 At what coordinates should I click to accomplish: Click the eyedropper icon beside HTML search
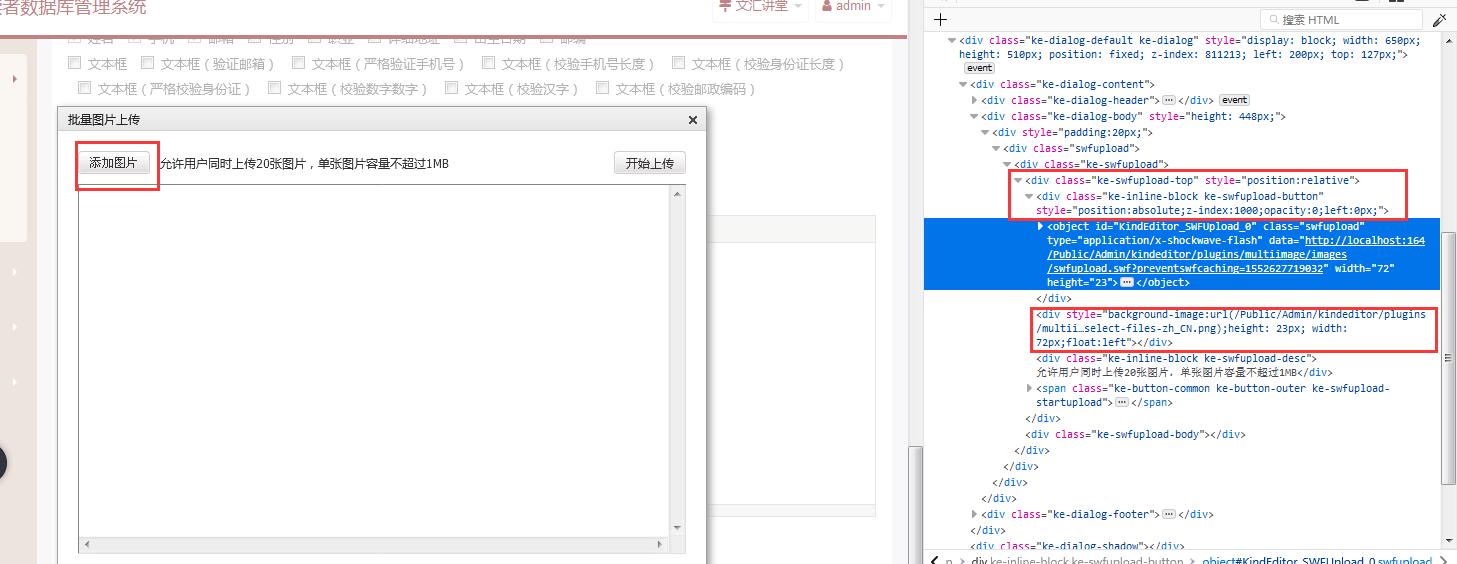coord(1439,20)
